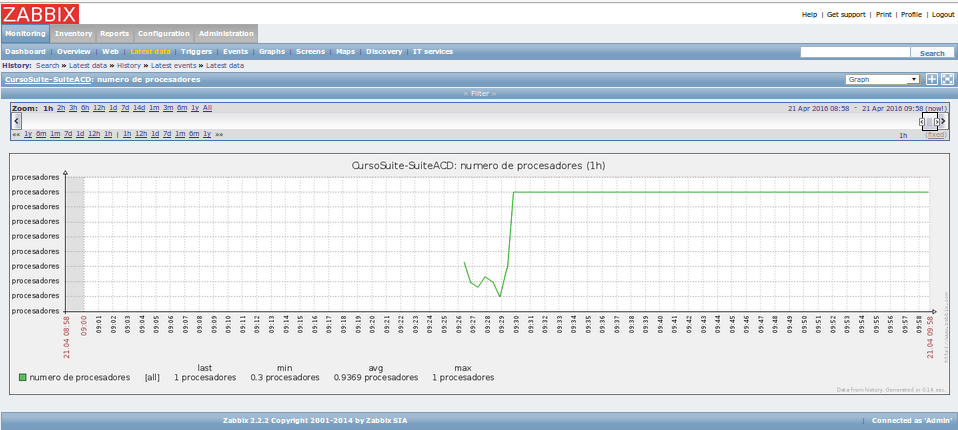Open the Reports tab

click(114, 34)
